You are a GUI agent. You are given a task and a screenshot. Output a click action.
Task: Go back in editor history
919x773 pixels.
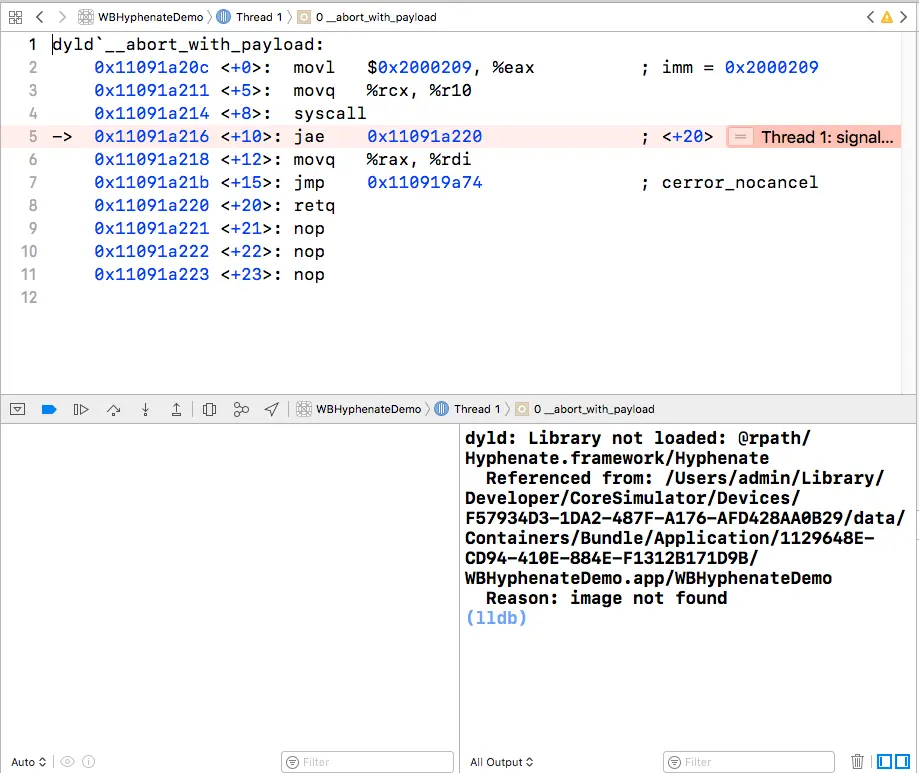39,17
